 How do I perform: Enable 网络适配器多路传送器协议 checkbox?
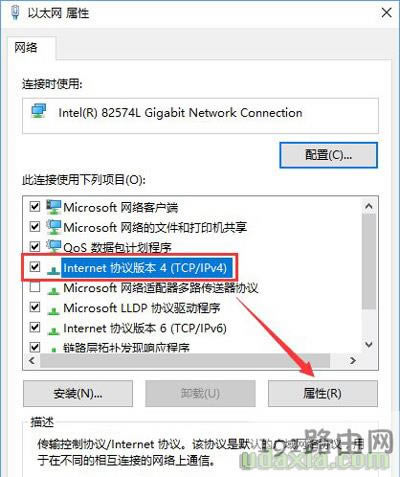pyautogui.click(x=35, y=287)
